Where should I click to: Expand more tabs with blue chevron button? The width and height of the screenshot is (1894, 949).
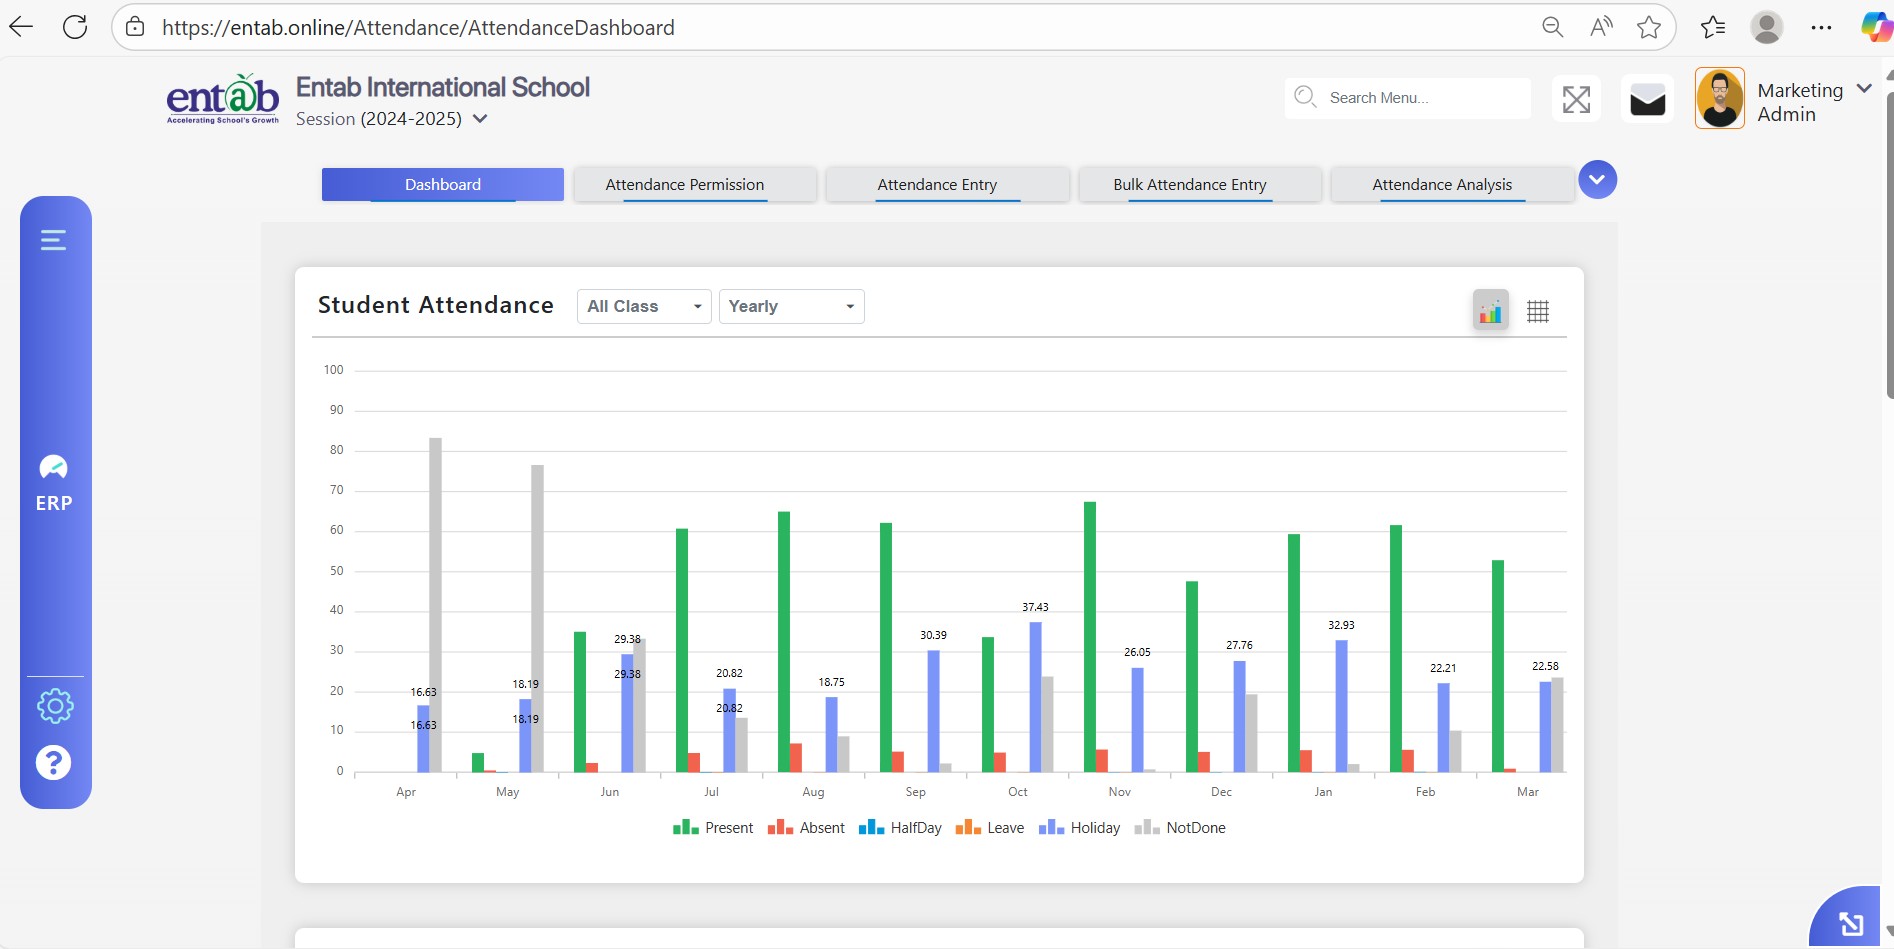coord(1597,180)
